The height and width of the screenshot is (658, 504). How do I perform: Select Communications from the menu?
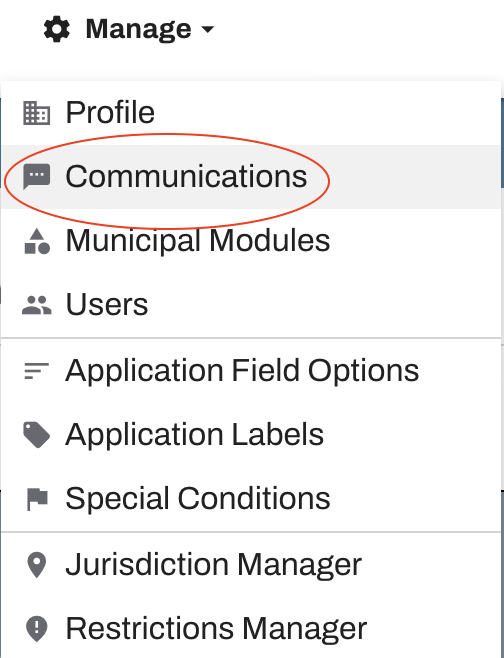(x=251, y=177)
